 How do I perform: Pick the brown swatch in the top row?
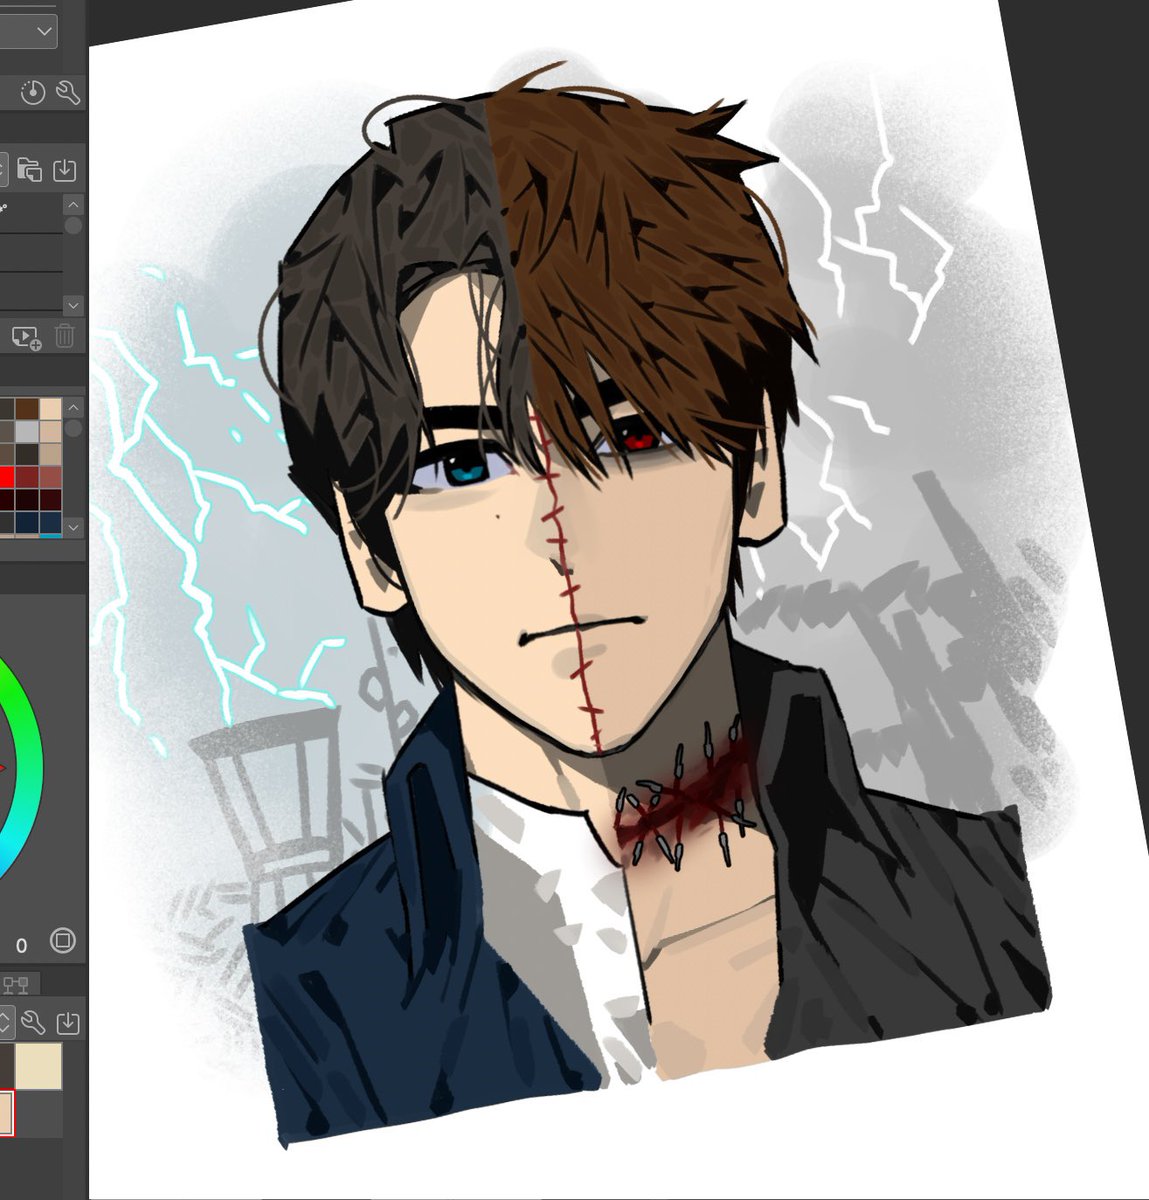(27, 409)
